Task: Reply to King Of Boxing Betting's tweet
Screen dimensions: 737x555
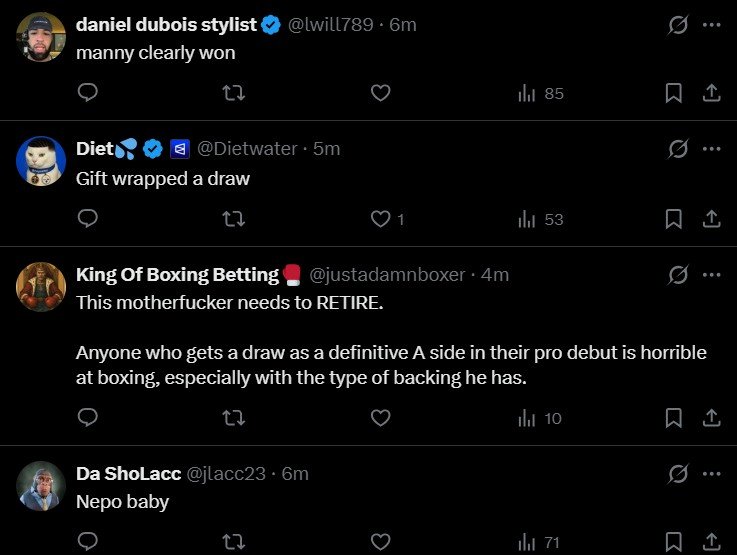Action: (87, 418)
